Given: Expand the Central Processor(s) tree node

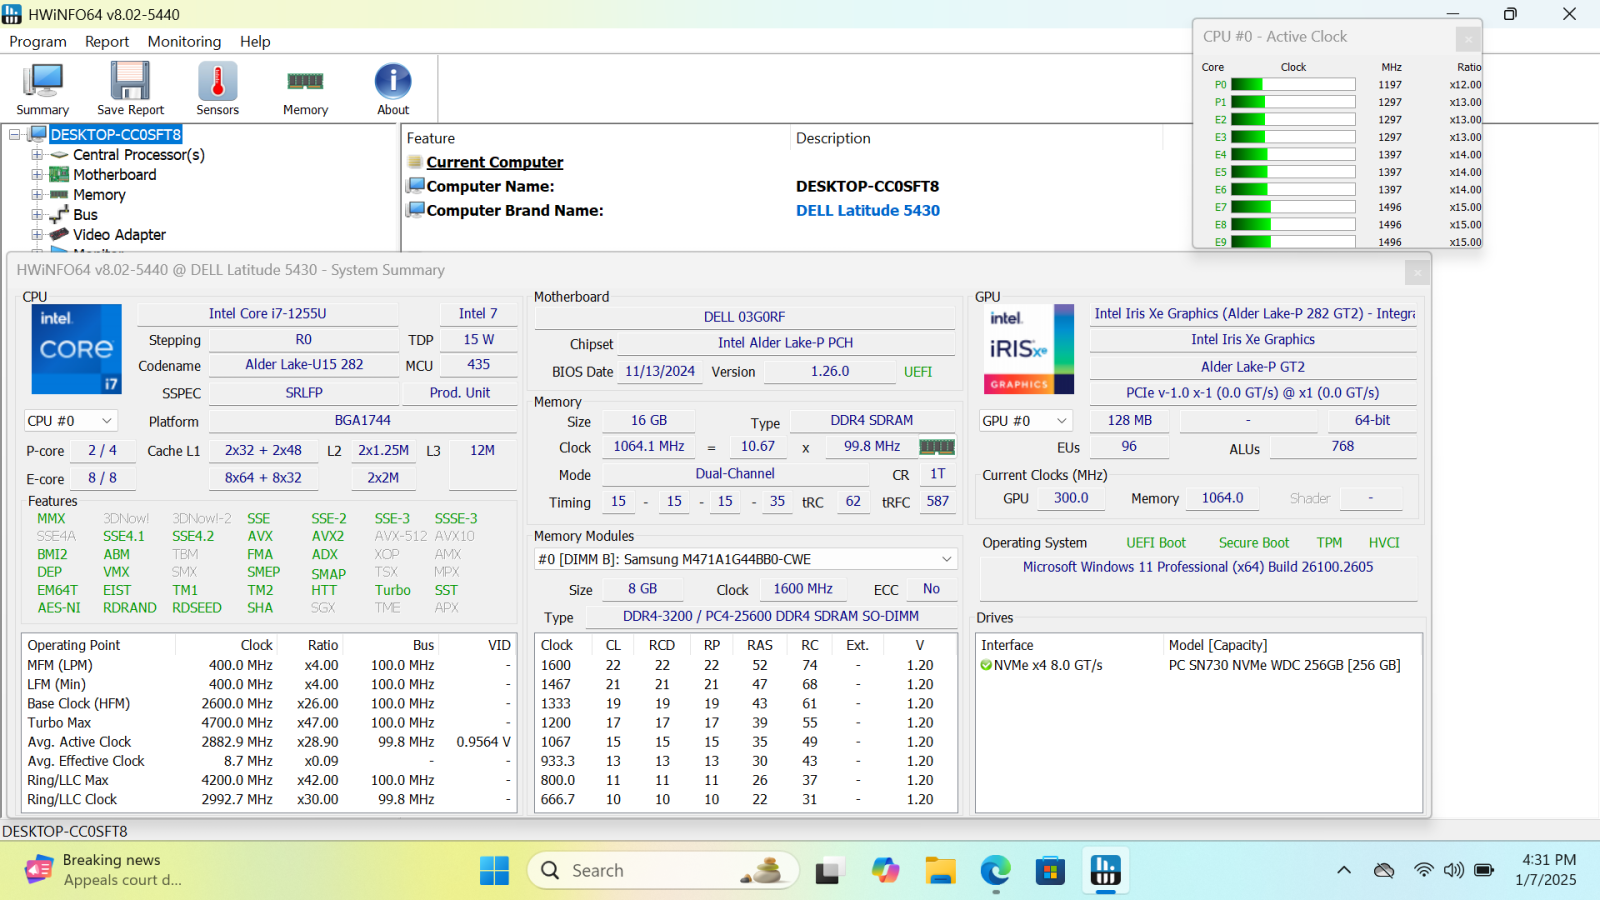Looking at the screenshot, I should [x=37, y=155].
